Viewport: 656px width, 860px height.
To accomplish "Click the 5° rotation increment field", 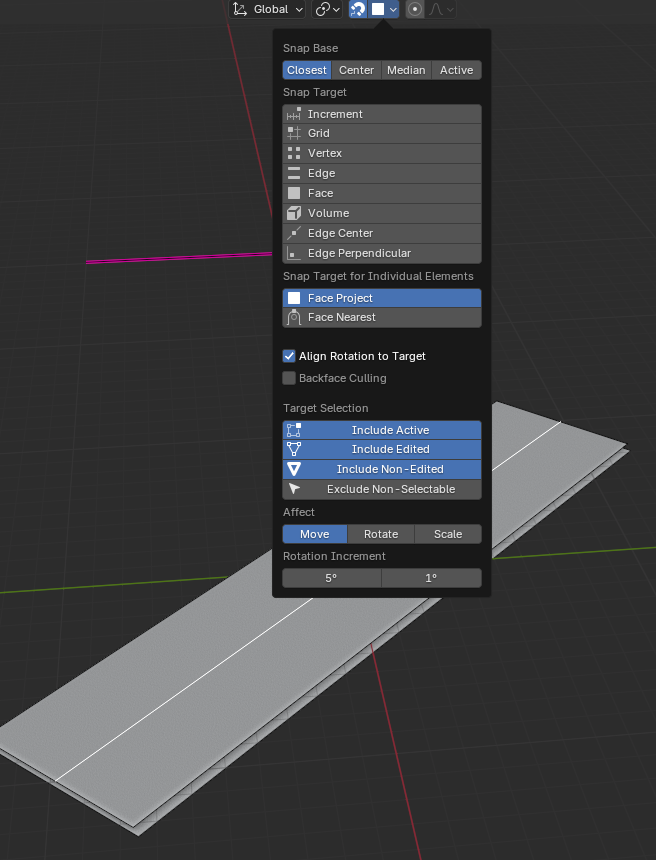I will pos(331,578).
